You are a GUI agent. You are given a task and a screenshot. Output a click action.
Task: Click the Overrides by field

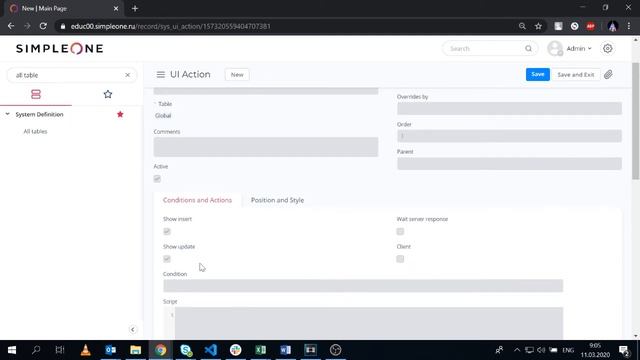[x=509, y=109]
